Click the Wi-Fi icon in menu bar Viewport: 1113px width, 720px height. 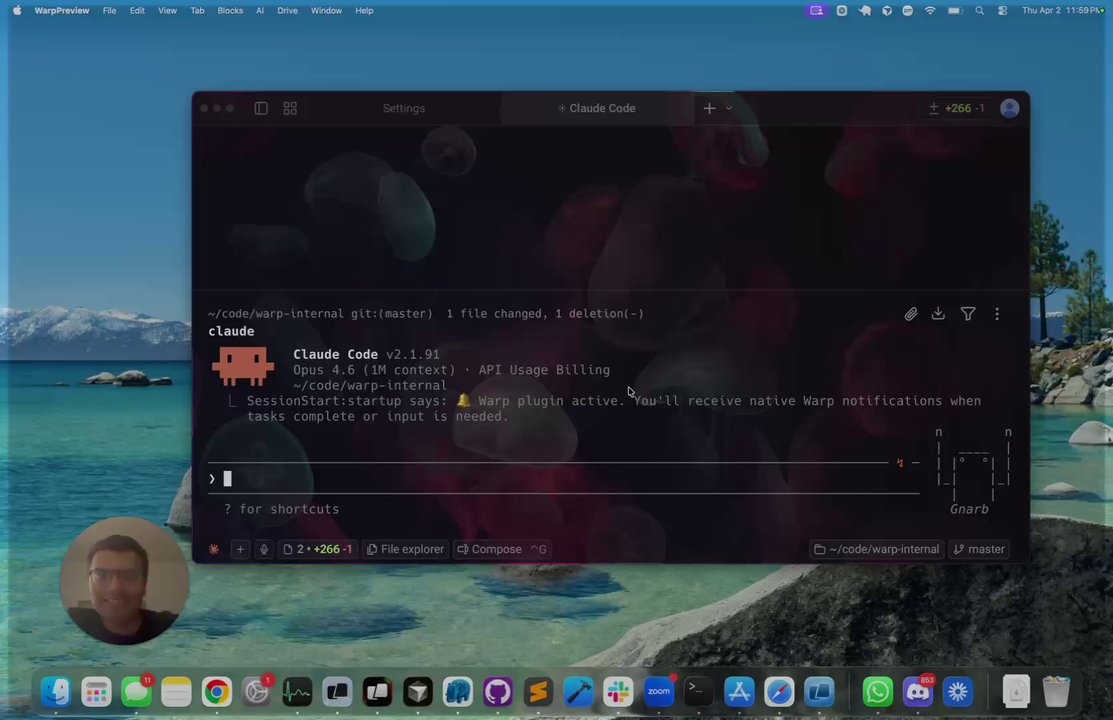930,11
